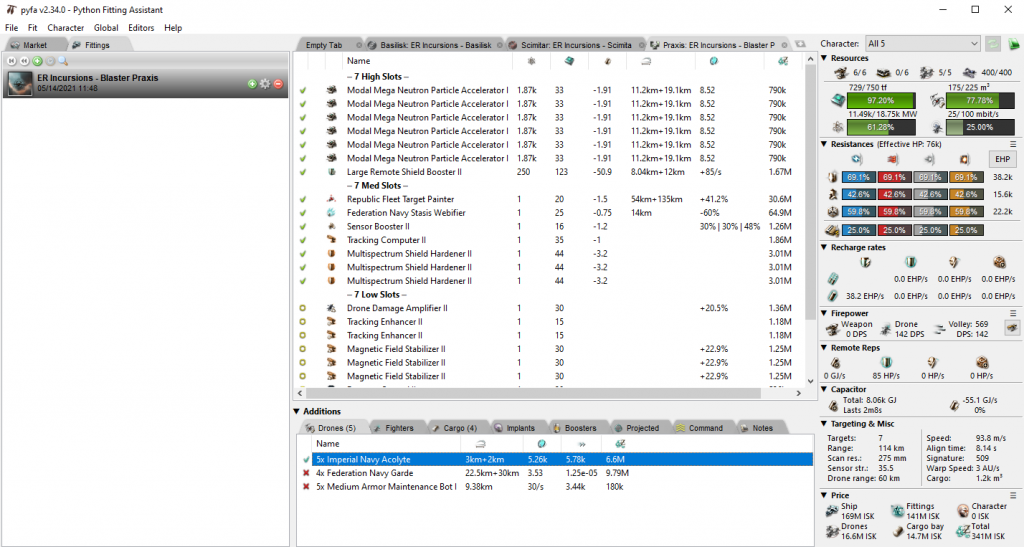
Task: Toggle state of Federation Navy Stasis Webifier
Action: click(302, 213)
